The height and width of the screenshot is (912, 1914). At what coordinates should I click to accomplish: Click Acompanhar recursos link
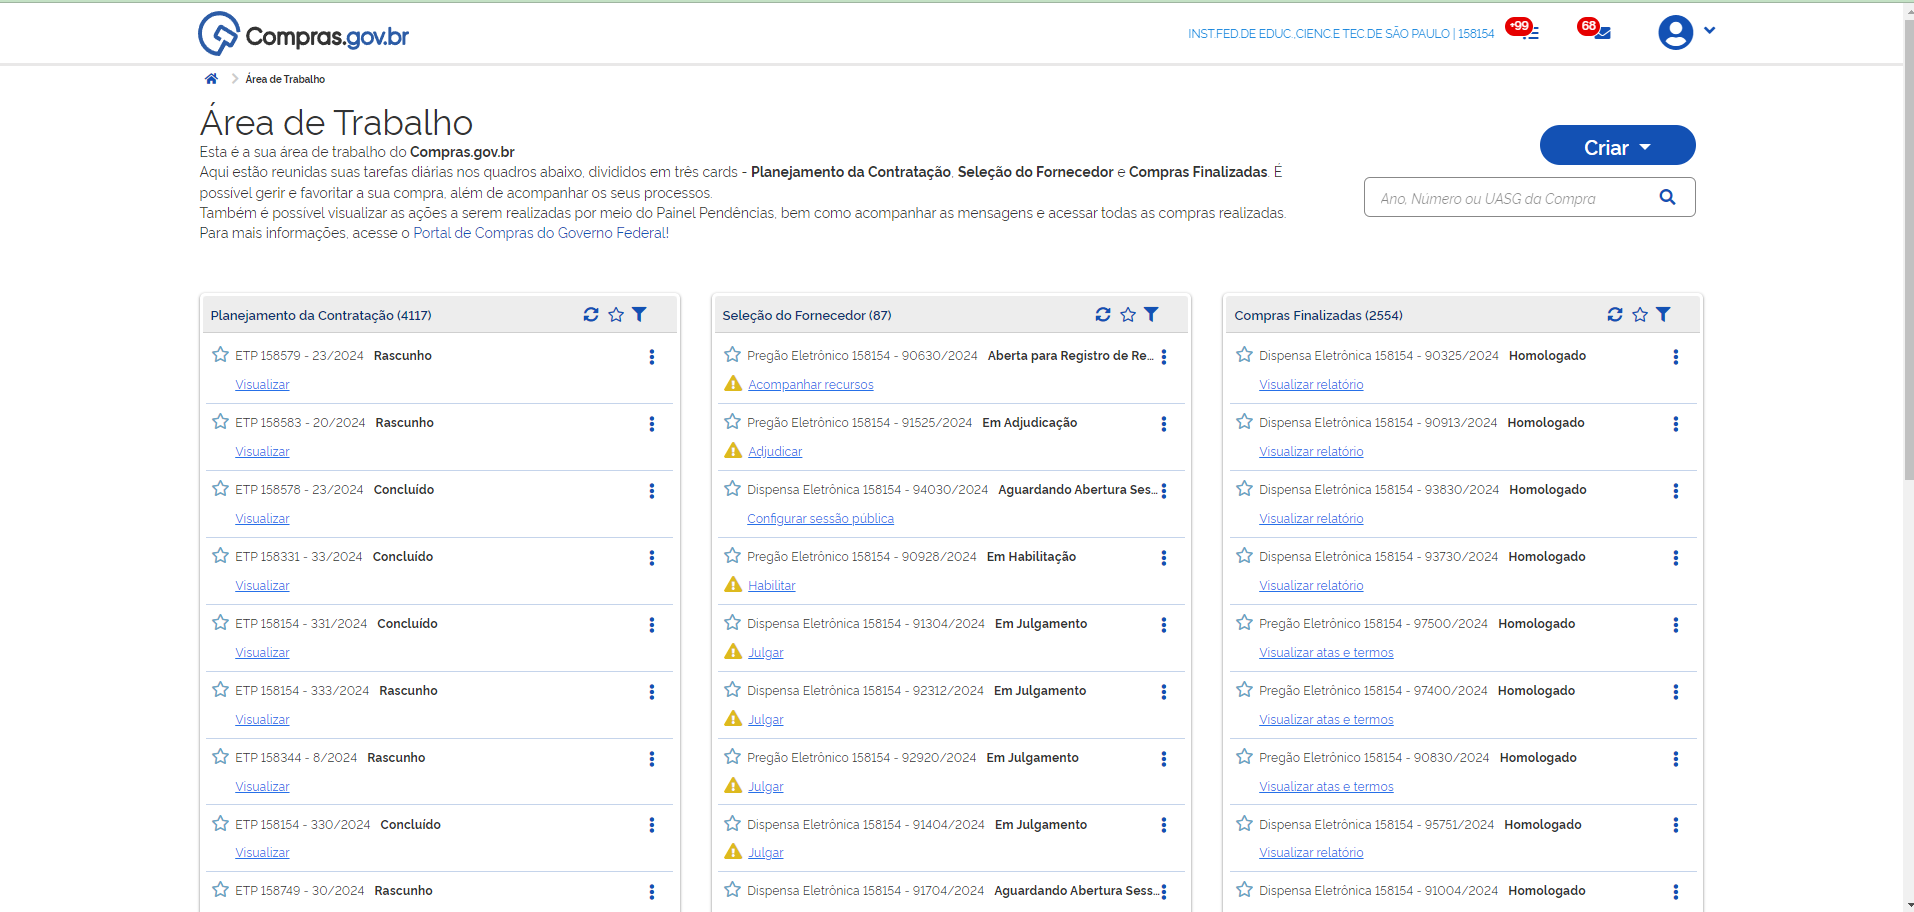coord(811,385)
